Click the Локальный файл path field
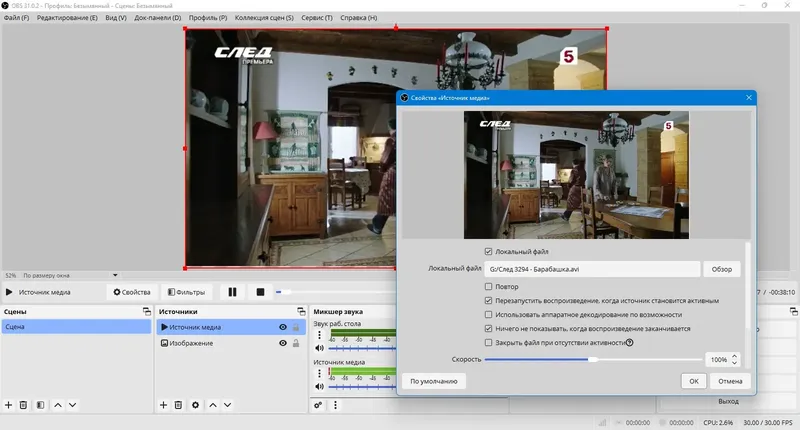The width and height of the screenshot is (800, 430). pyautogui.click(x=592, y=269)
